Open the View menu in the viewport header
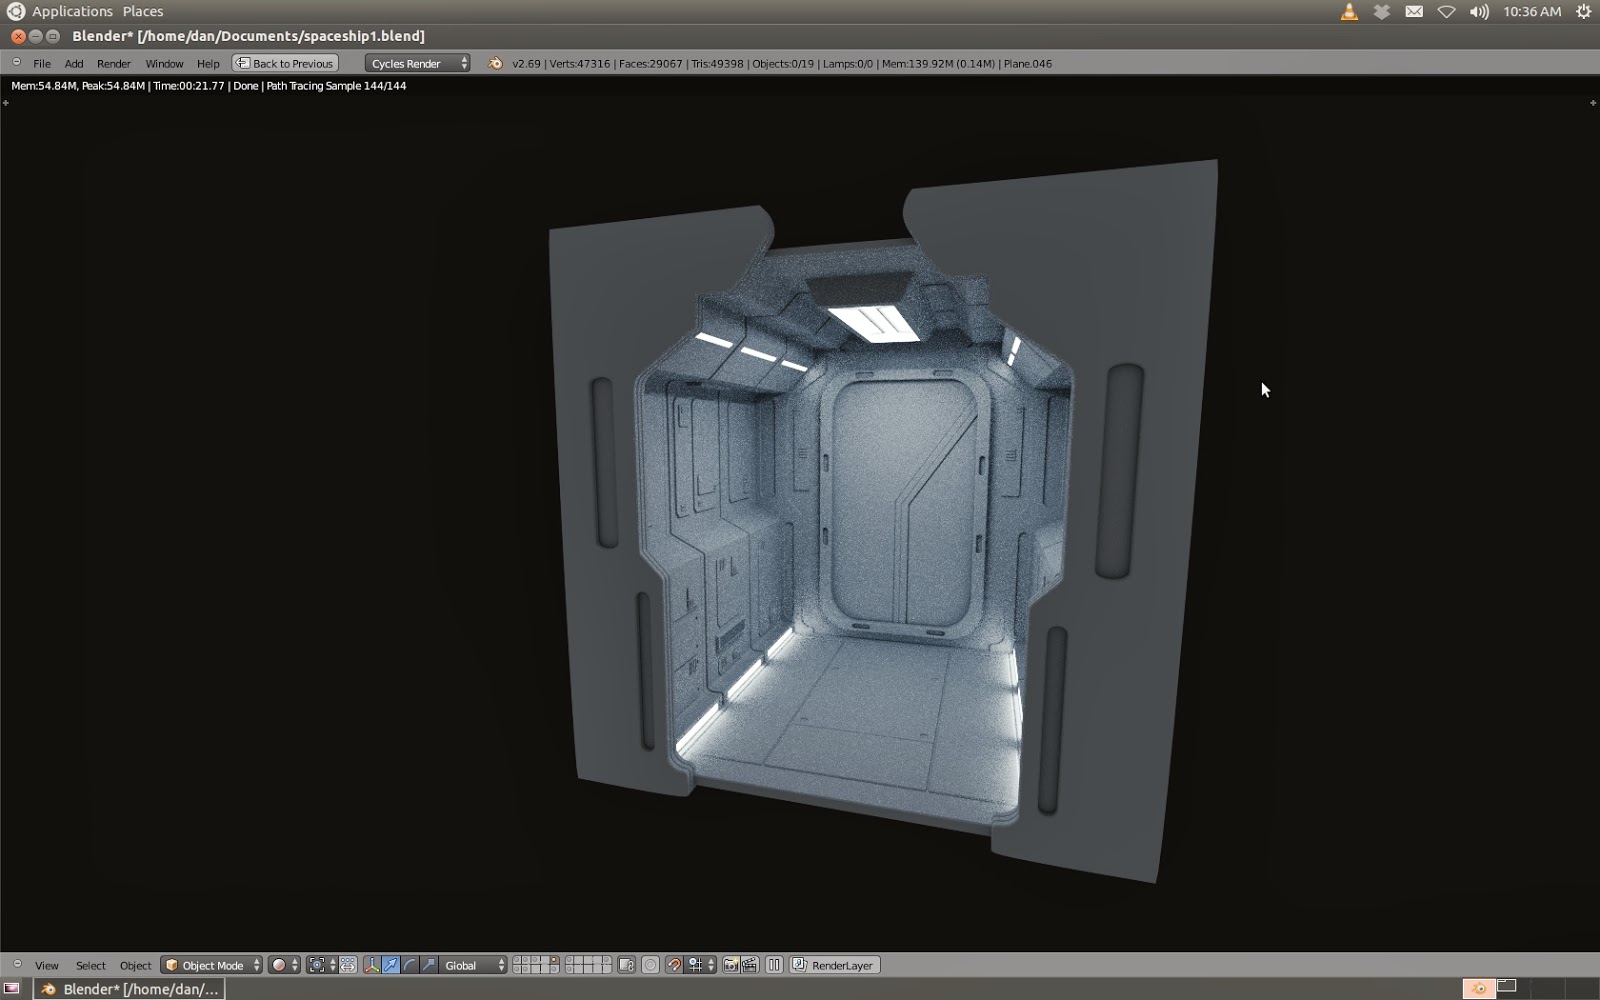This screenshot has width=1600, height=1000. tap(46, 965)
